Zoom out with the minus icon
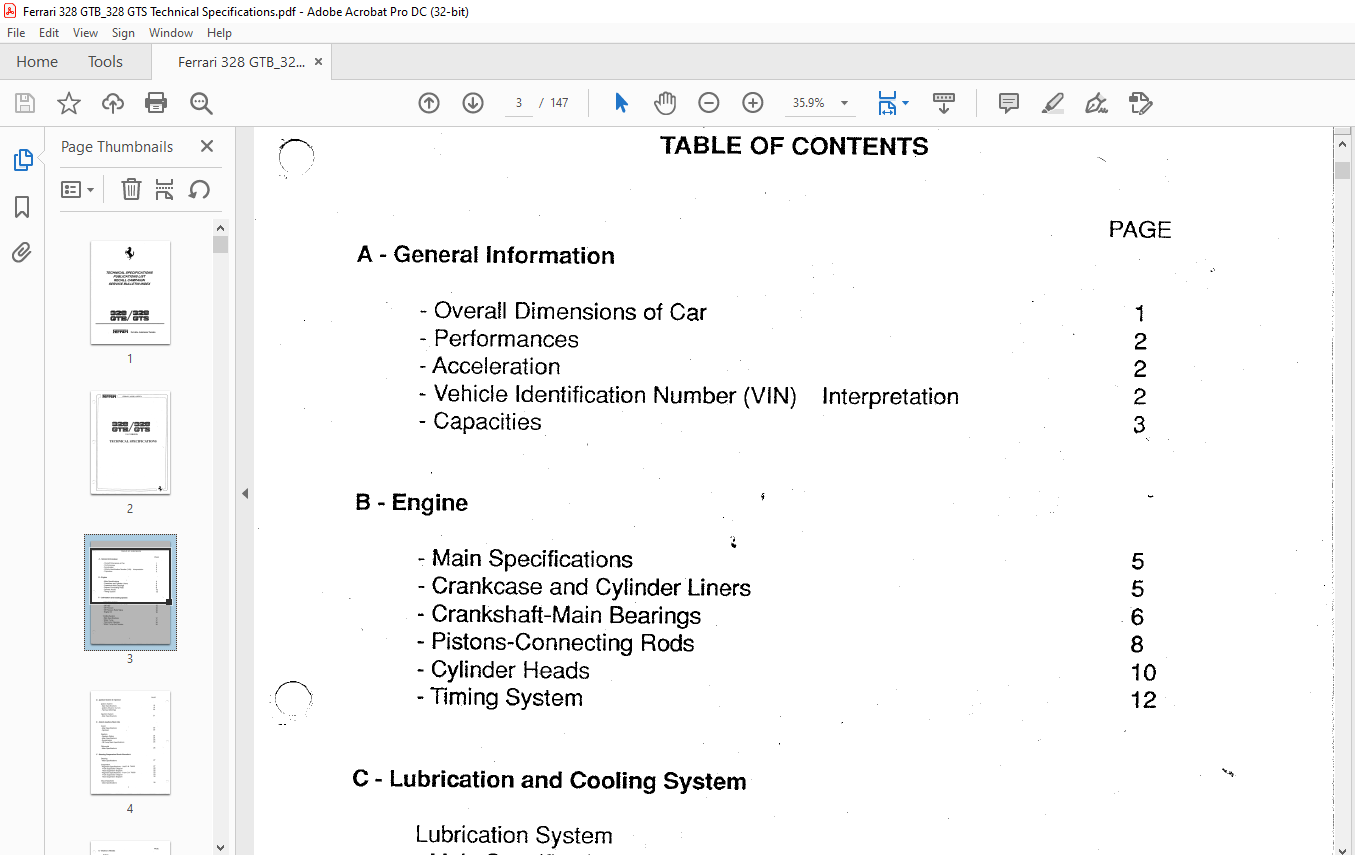The width and height of the screenshot is (1355, 855). (709, 103)
